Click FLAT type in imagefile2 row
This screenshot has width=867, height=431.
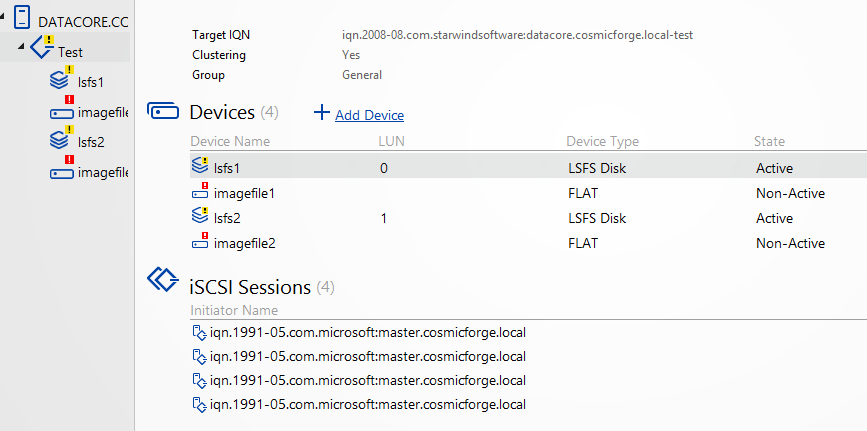pos(583,243)
